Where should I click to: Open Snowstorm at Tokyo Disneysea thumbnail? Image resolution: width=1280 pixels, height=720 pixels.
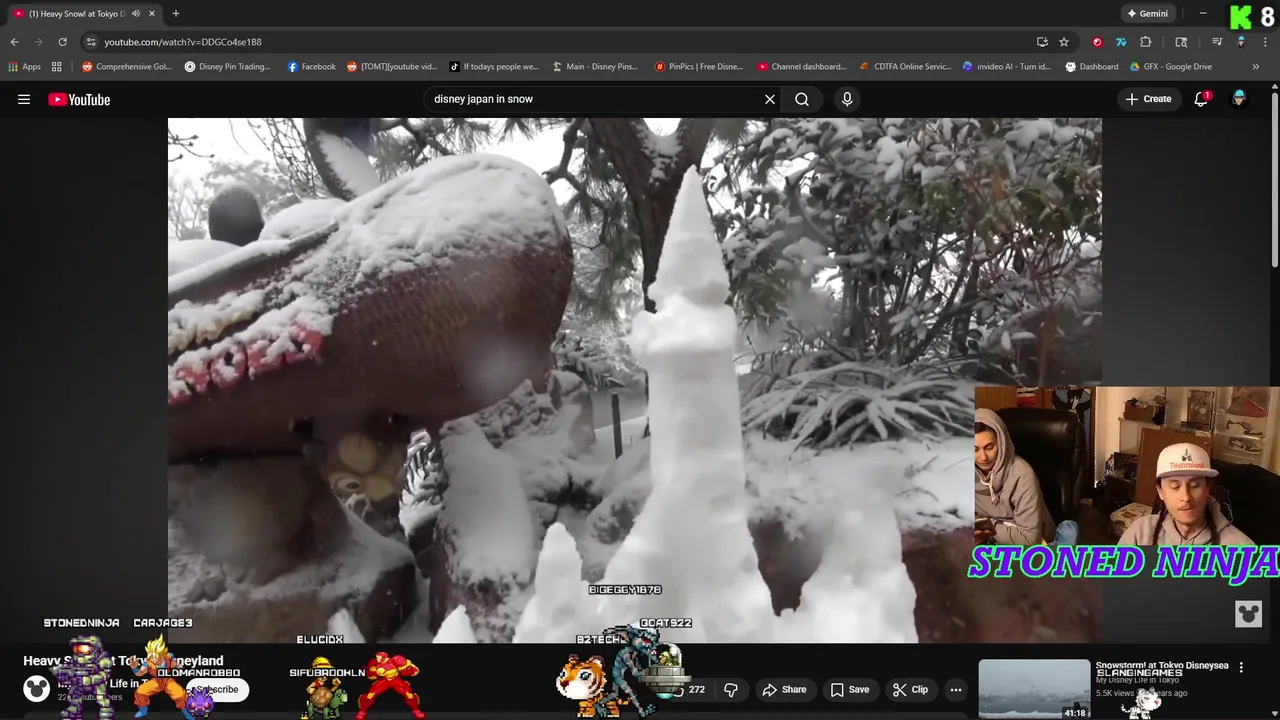coord(1034,689)
